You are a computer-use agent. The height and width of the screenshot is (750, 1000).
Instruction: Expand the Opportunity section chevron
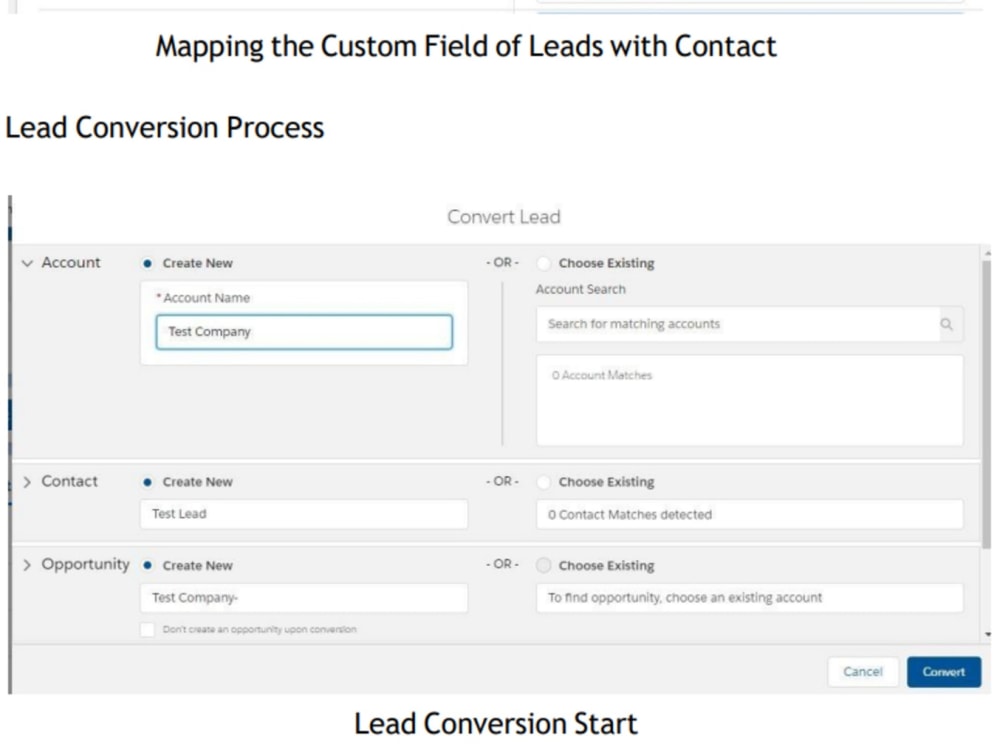27,565
